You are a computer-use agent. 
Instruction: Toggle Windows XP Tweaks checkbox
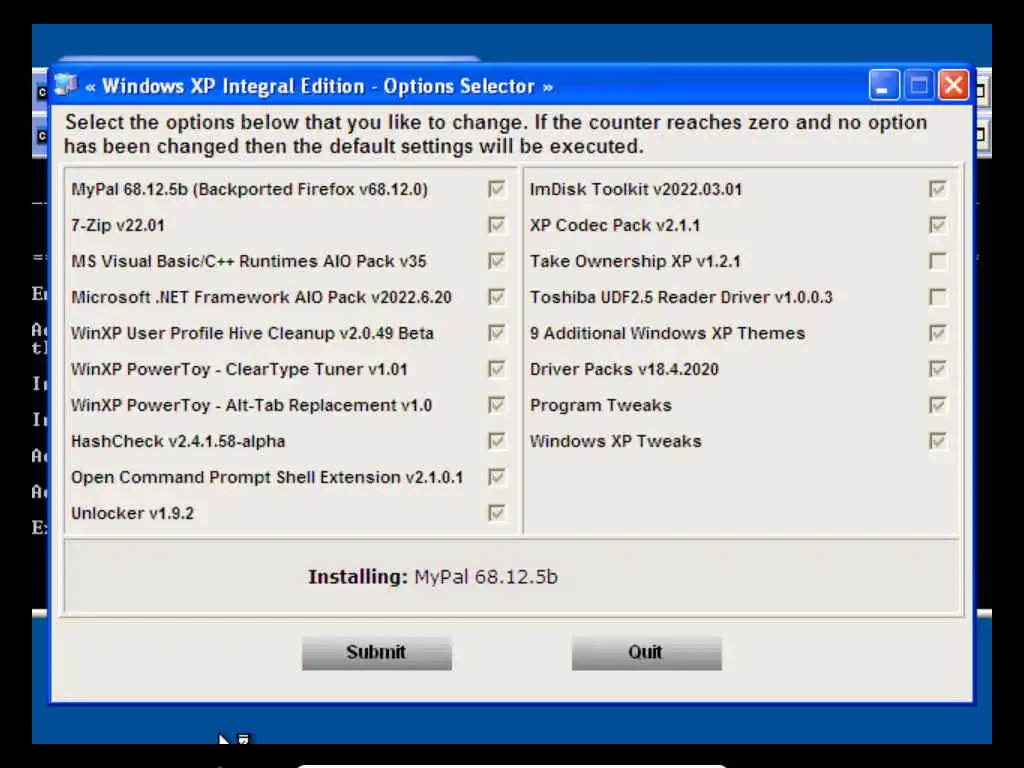[x=938, y=441]
